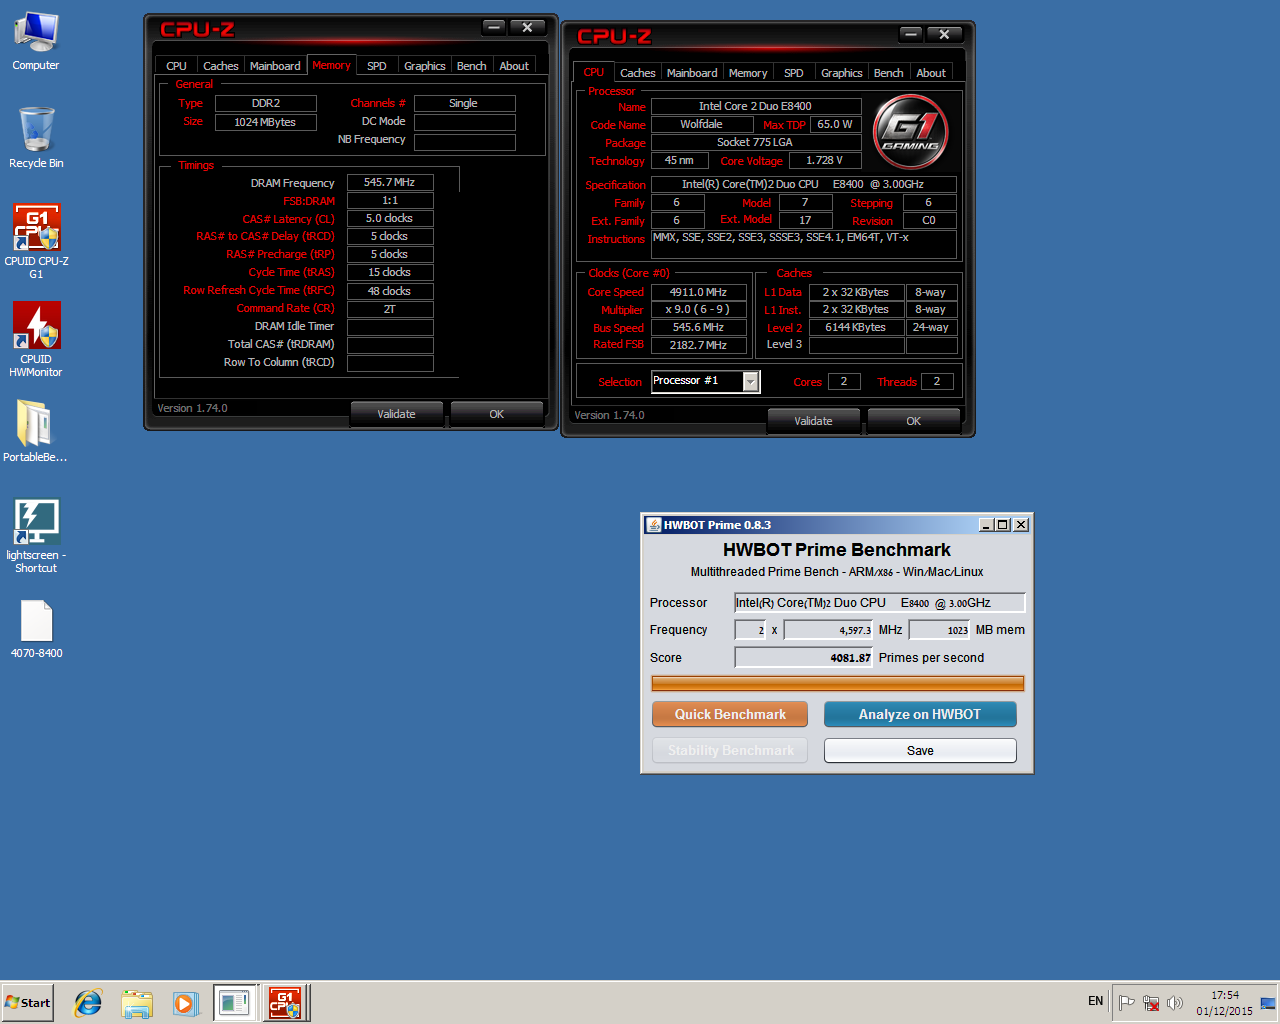The height and width of the screenshot is (1024, 1280).
Task: Click the MB mem field showing 1023
Action: (940, 630)
